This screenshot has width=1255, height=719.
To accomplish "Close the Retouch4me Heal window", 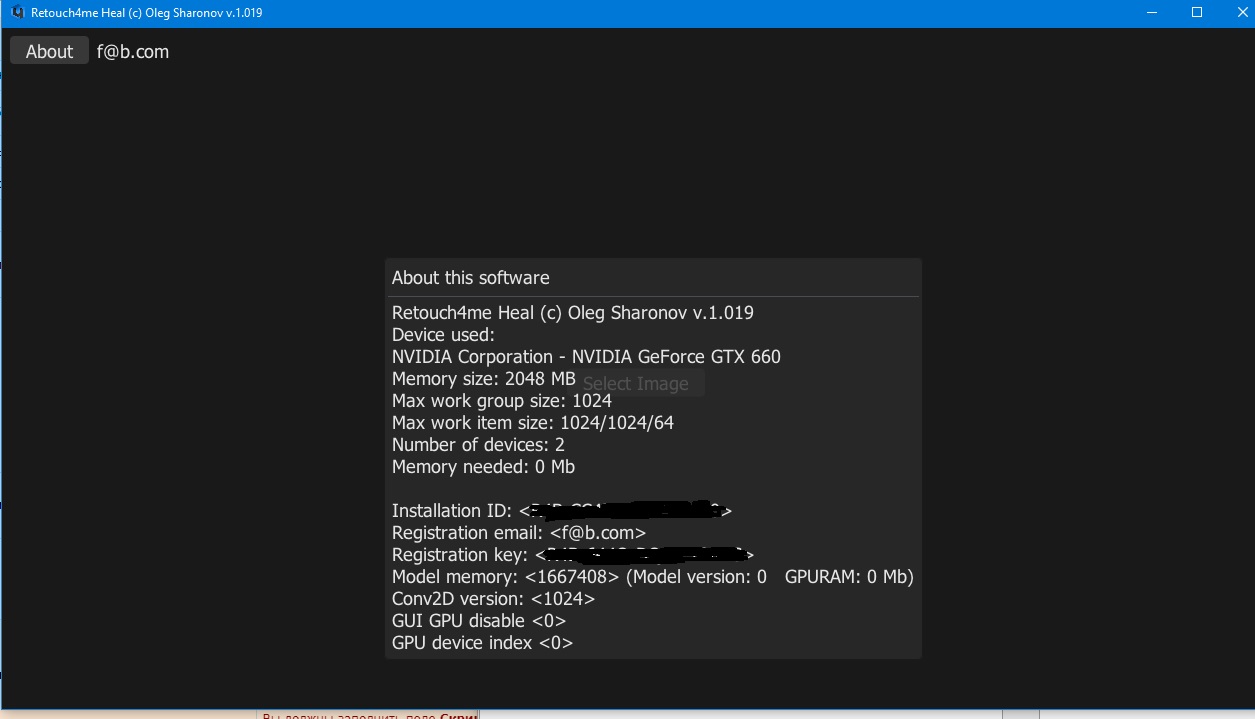I will [1242, 13].
